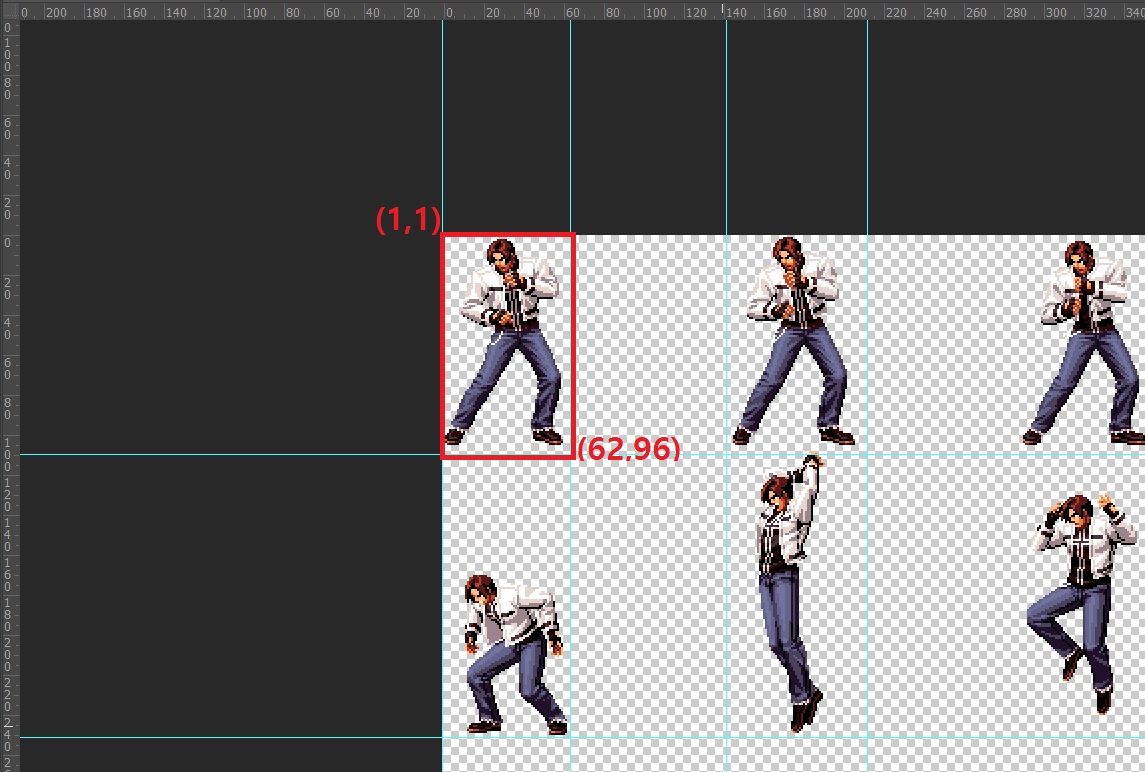Select the jumping sprite with arms stretched overhead
Viewport: 1145px width, 772px height.
pos(792,593)
